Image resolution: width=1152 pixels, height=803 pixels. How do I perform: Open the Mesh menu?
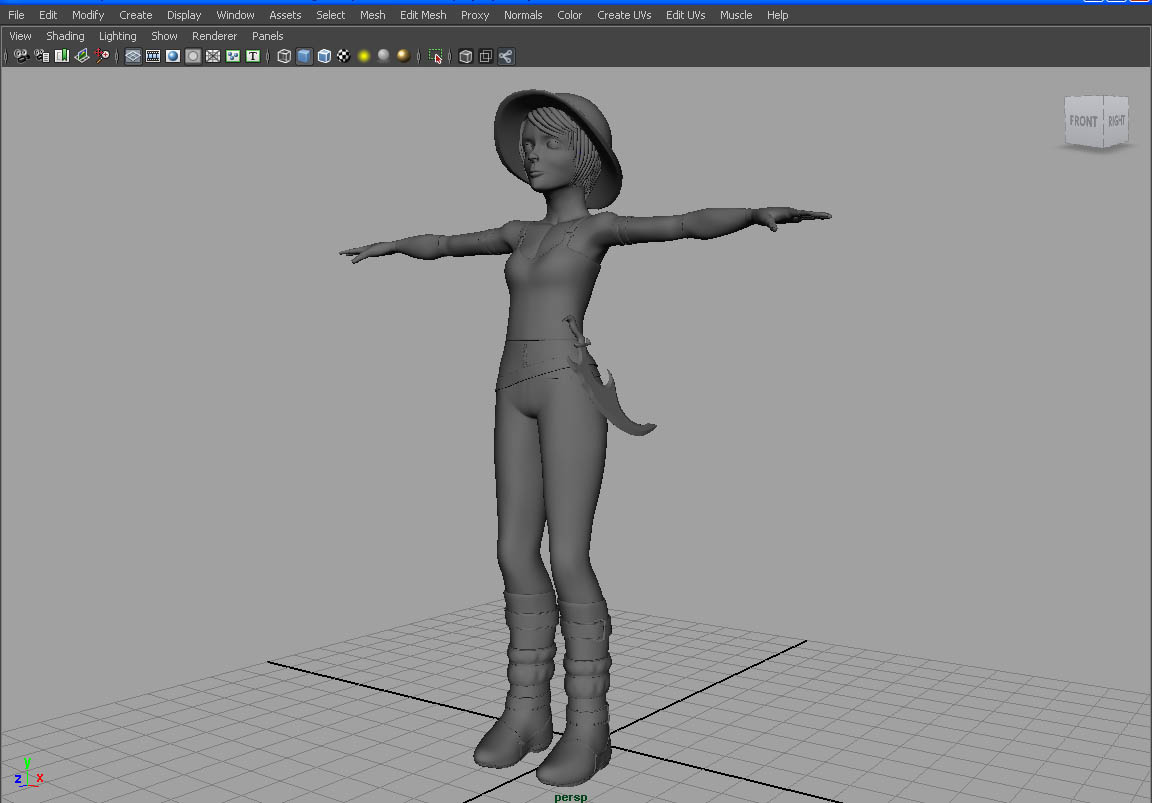[372, 15]
